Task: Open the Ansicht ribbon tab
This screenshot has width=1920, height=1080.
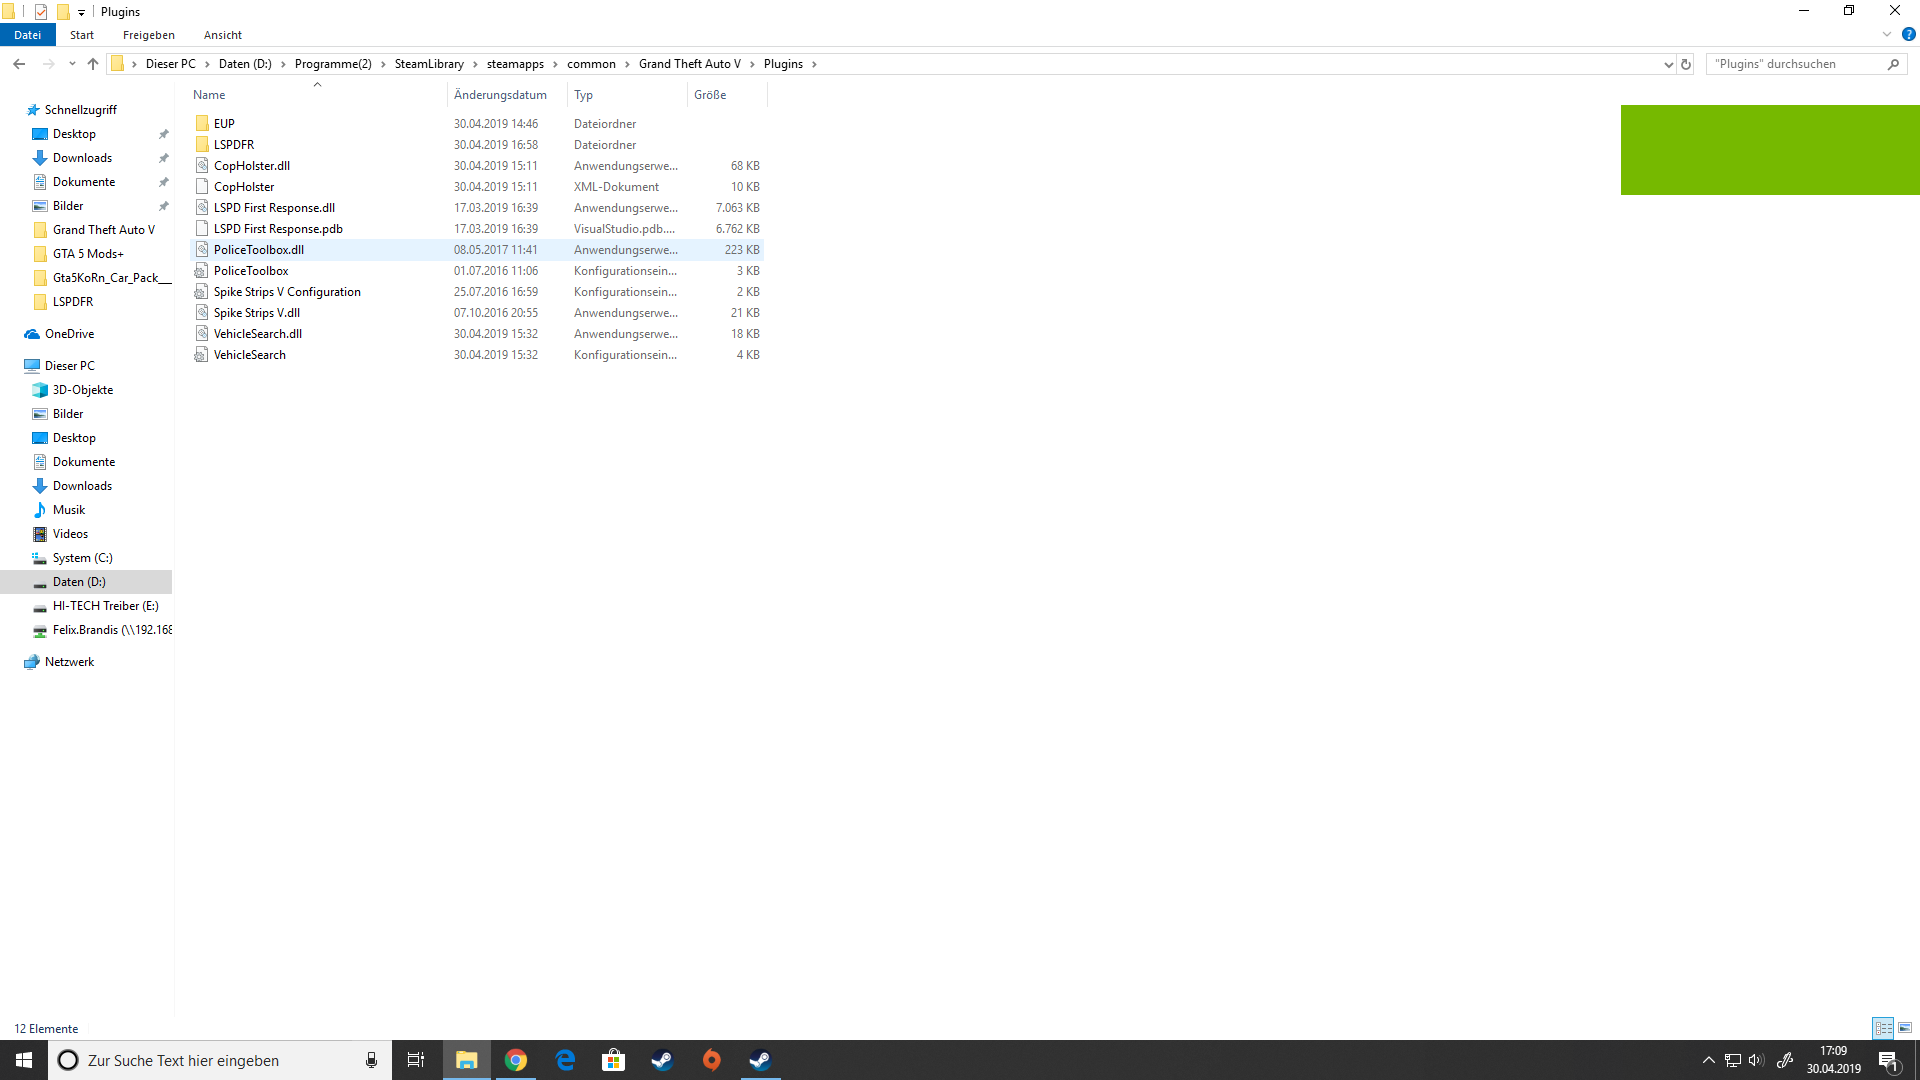Action: click(x=222, y=35)
